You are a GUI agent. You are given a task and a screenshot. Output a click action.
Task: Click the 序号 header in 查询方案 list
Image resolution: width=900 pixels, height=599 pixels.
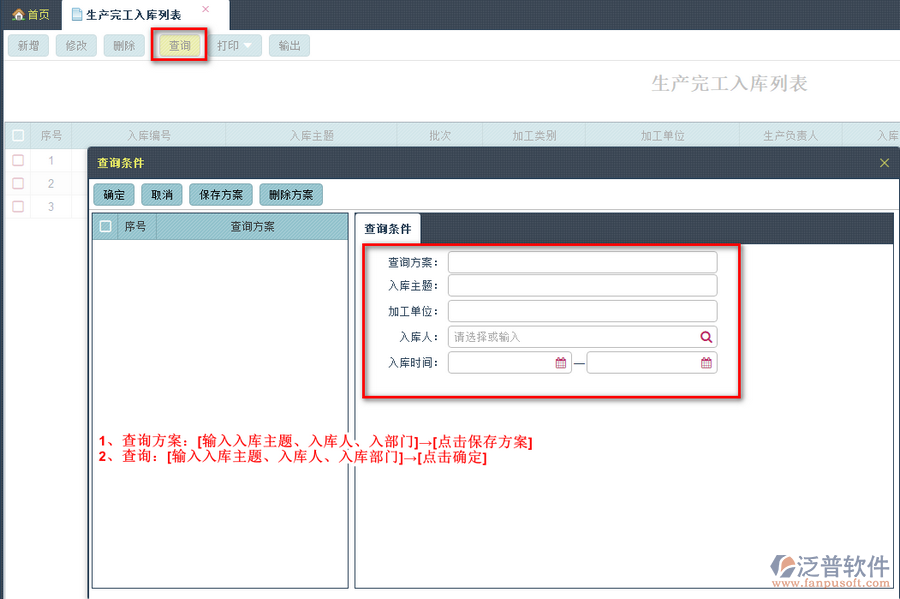pyautogui.click(x=135, y=227)
